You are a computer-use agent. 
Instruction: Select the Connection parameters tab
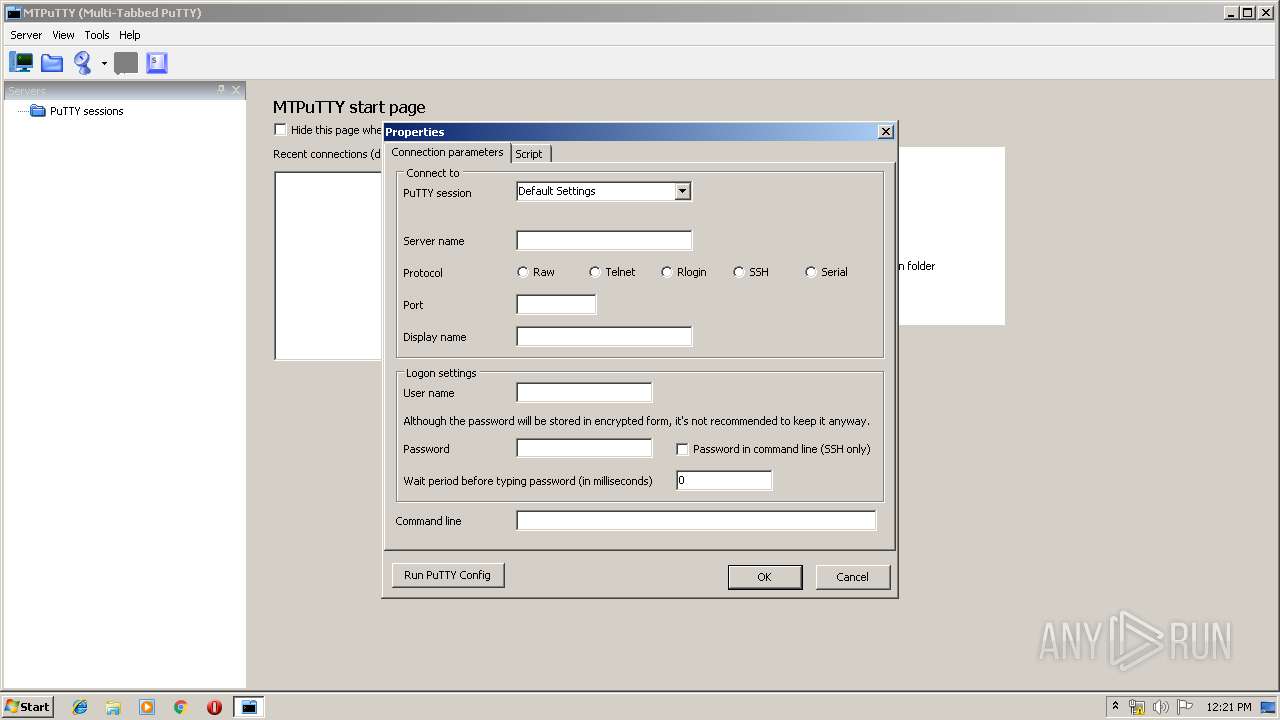click(447, 152)
